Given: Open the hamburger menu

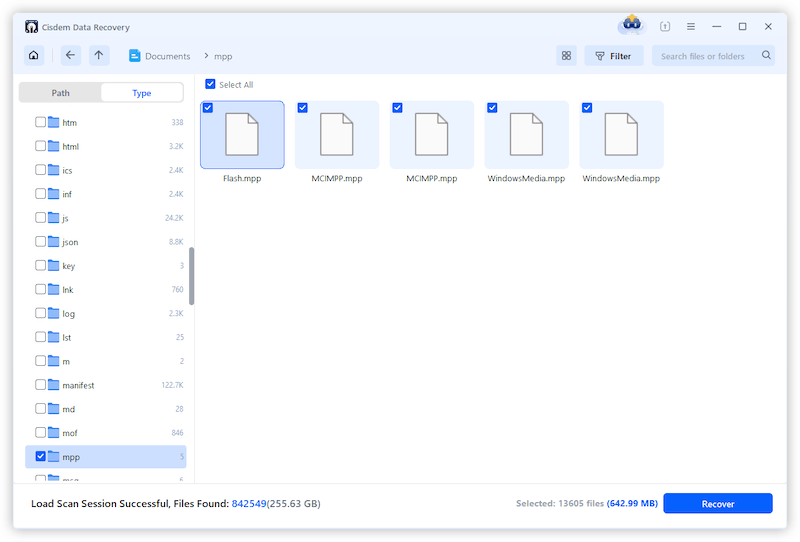Looking at the screenshot, I should pyautogui.click(x=691, y=27).
